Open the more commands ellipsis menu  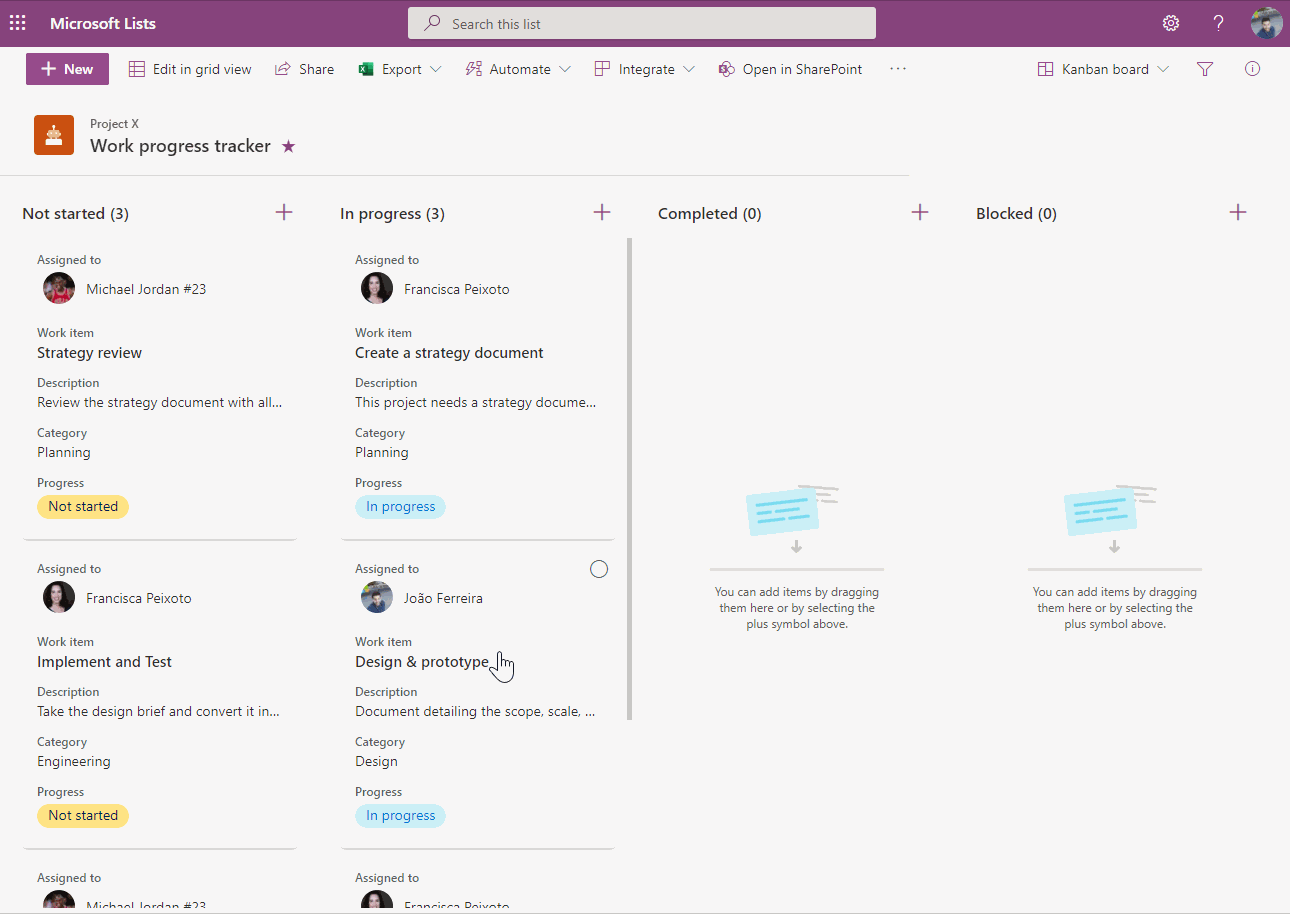[898, 69]
